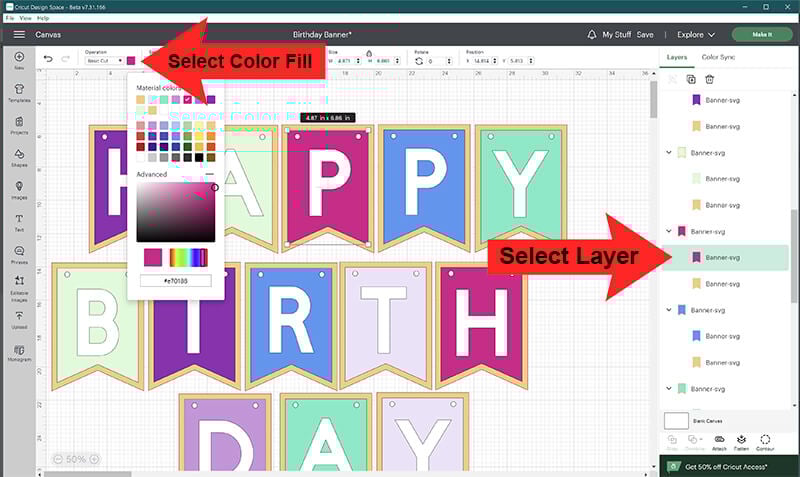The image size is (800, 477).
Task: Click the rotate angle input field
Action: pos(436,61)
